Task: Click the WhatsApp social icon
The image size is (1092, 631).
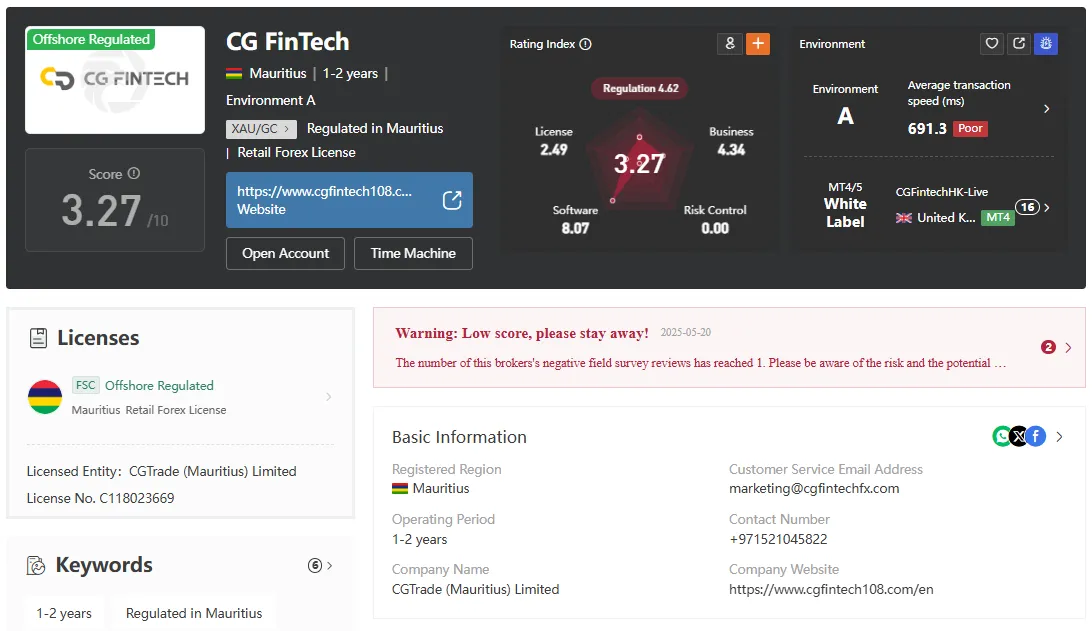Action: tap(1001, 437)
